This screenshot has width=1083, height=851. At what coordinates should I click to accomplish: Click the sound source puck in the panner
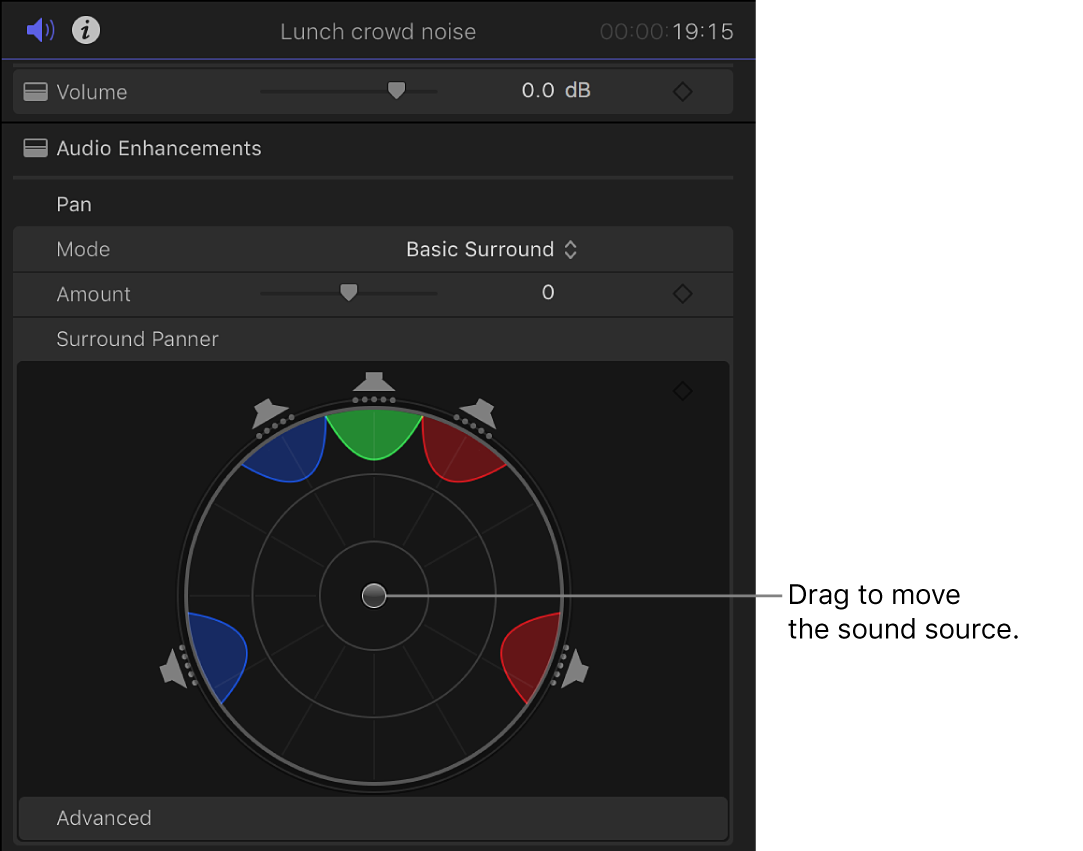pos(374,595)
